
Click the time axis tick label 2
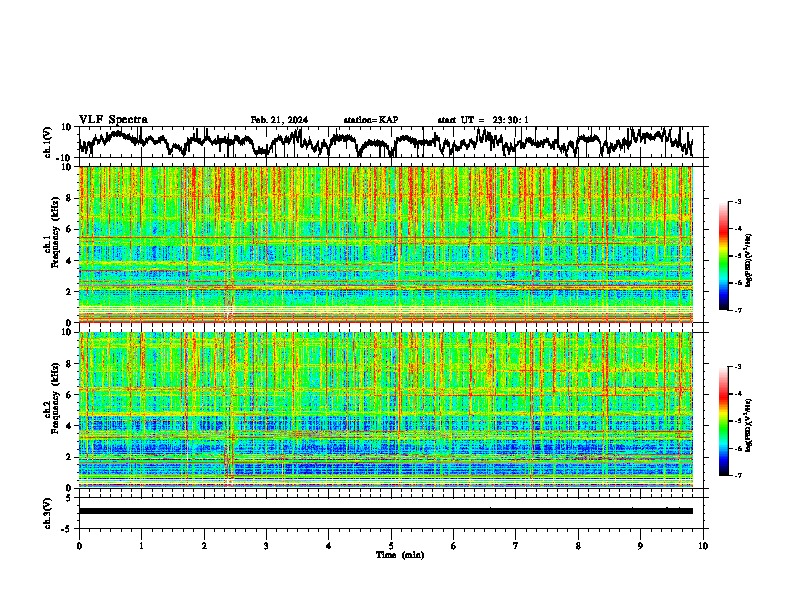point(204,546)
